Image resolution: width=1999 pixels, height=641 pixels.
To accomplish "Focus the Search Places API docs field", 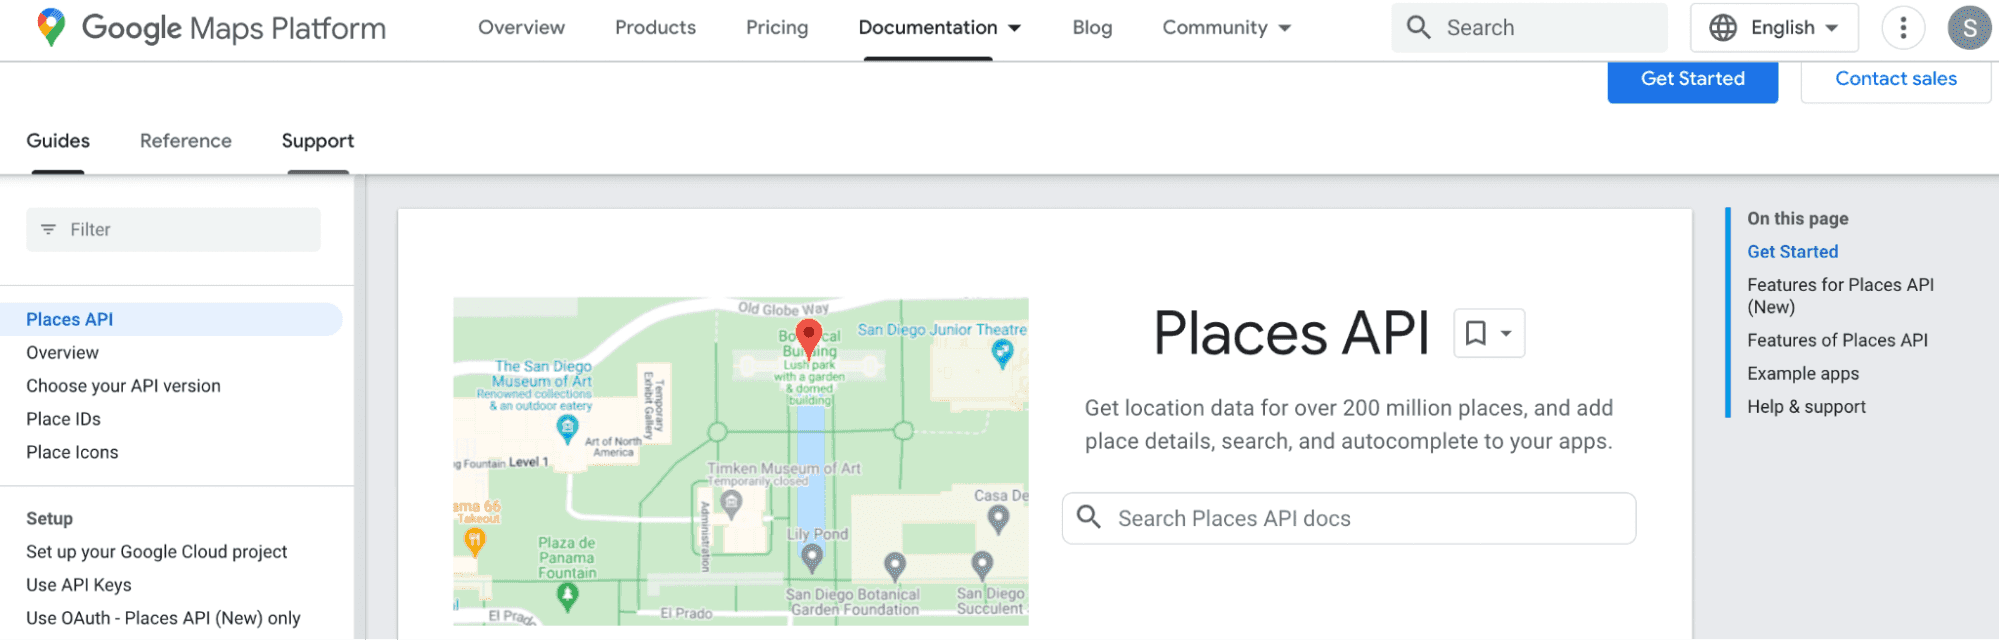I will (1348, 518).
